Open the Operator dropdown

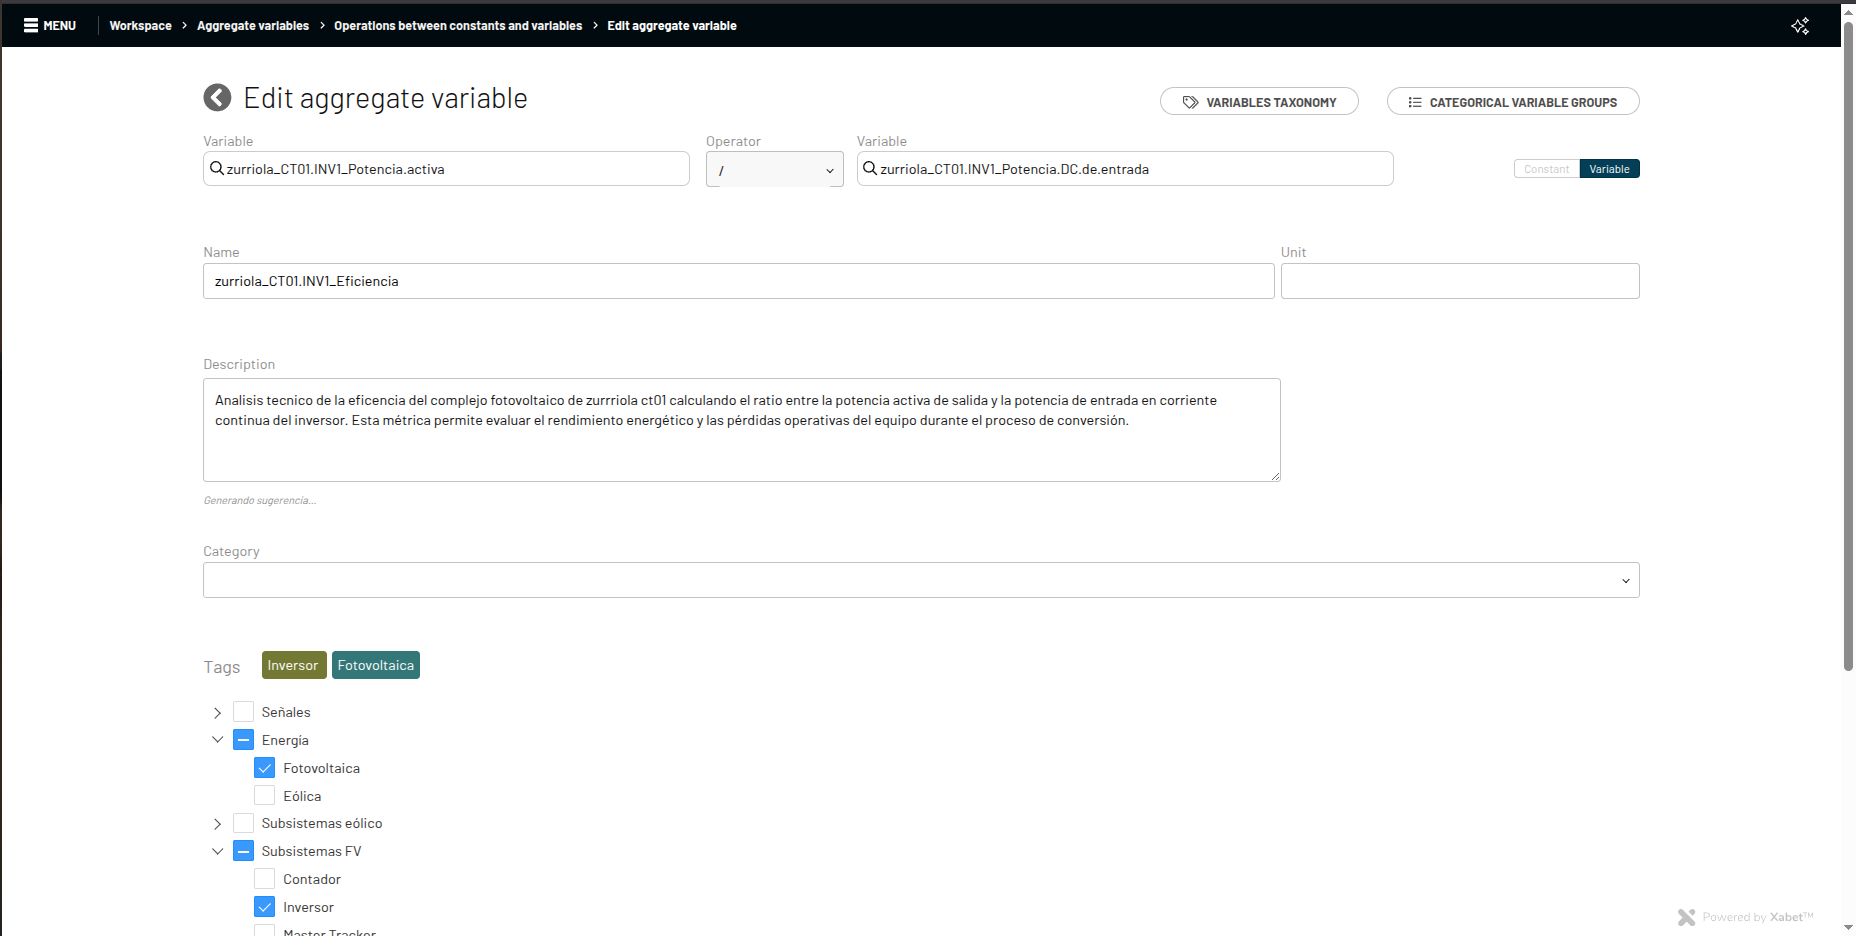774,170
